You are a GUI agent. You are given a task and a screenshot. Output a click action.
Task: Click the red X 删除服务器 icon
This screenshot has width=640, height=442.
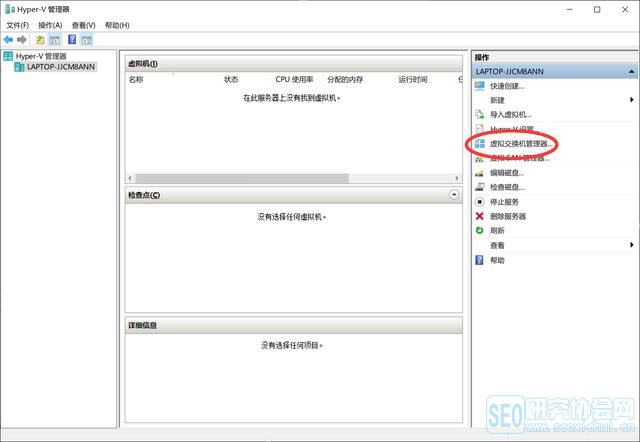pyautogui.click(x=480, y=216)
